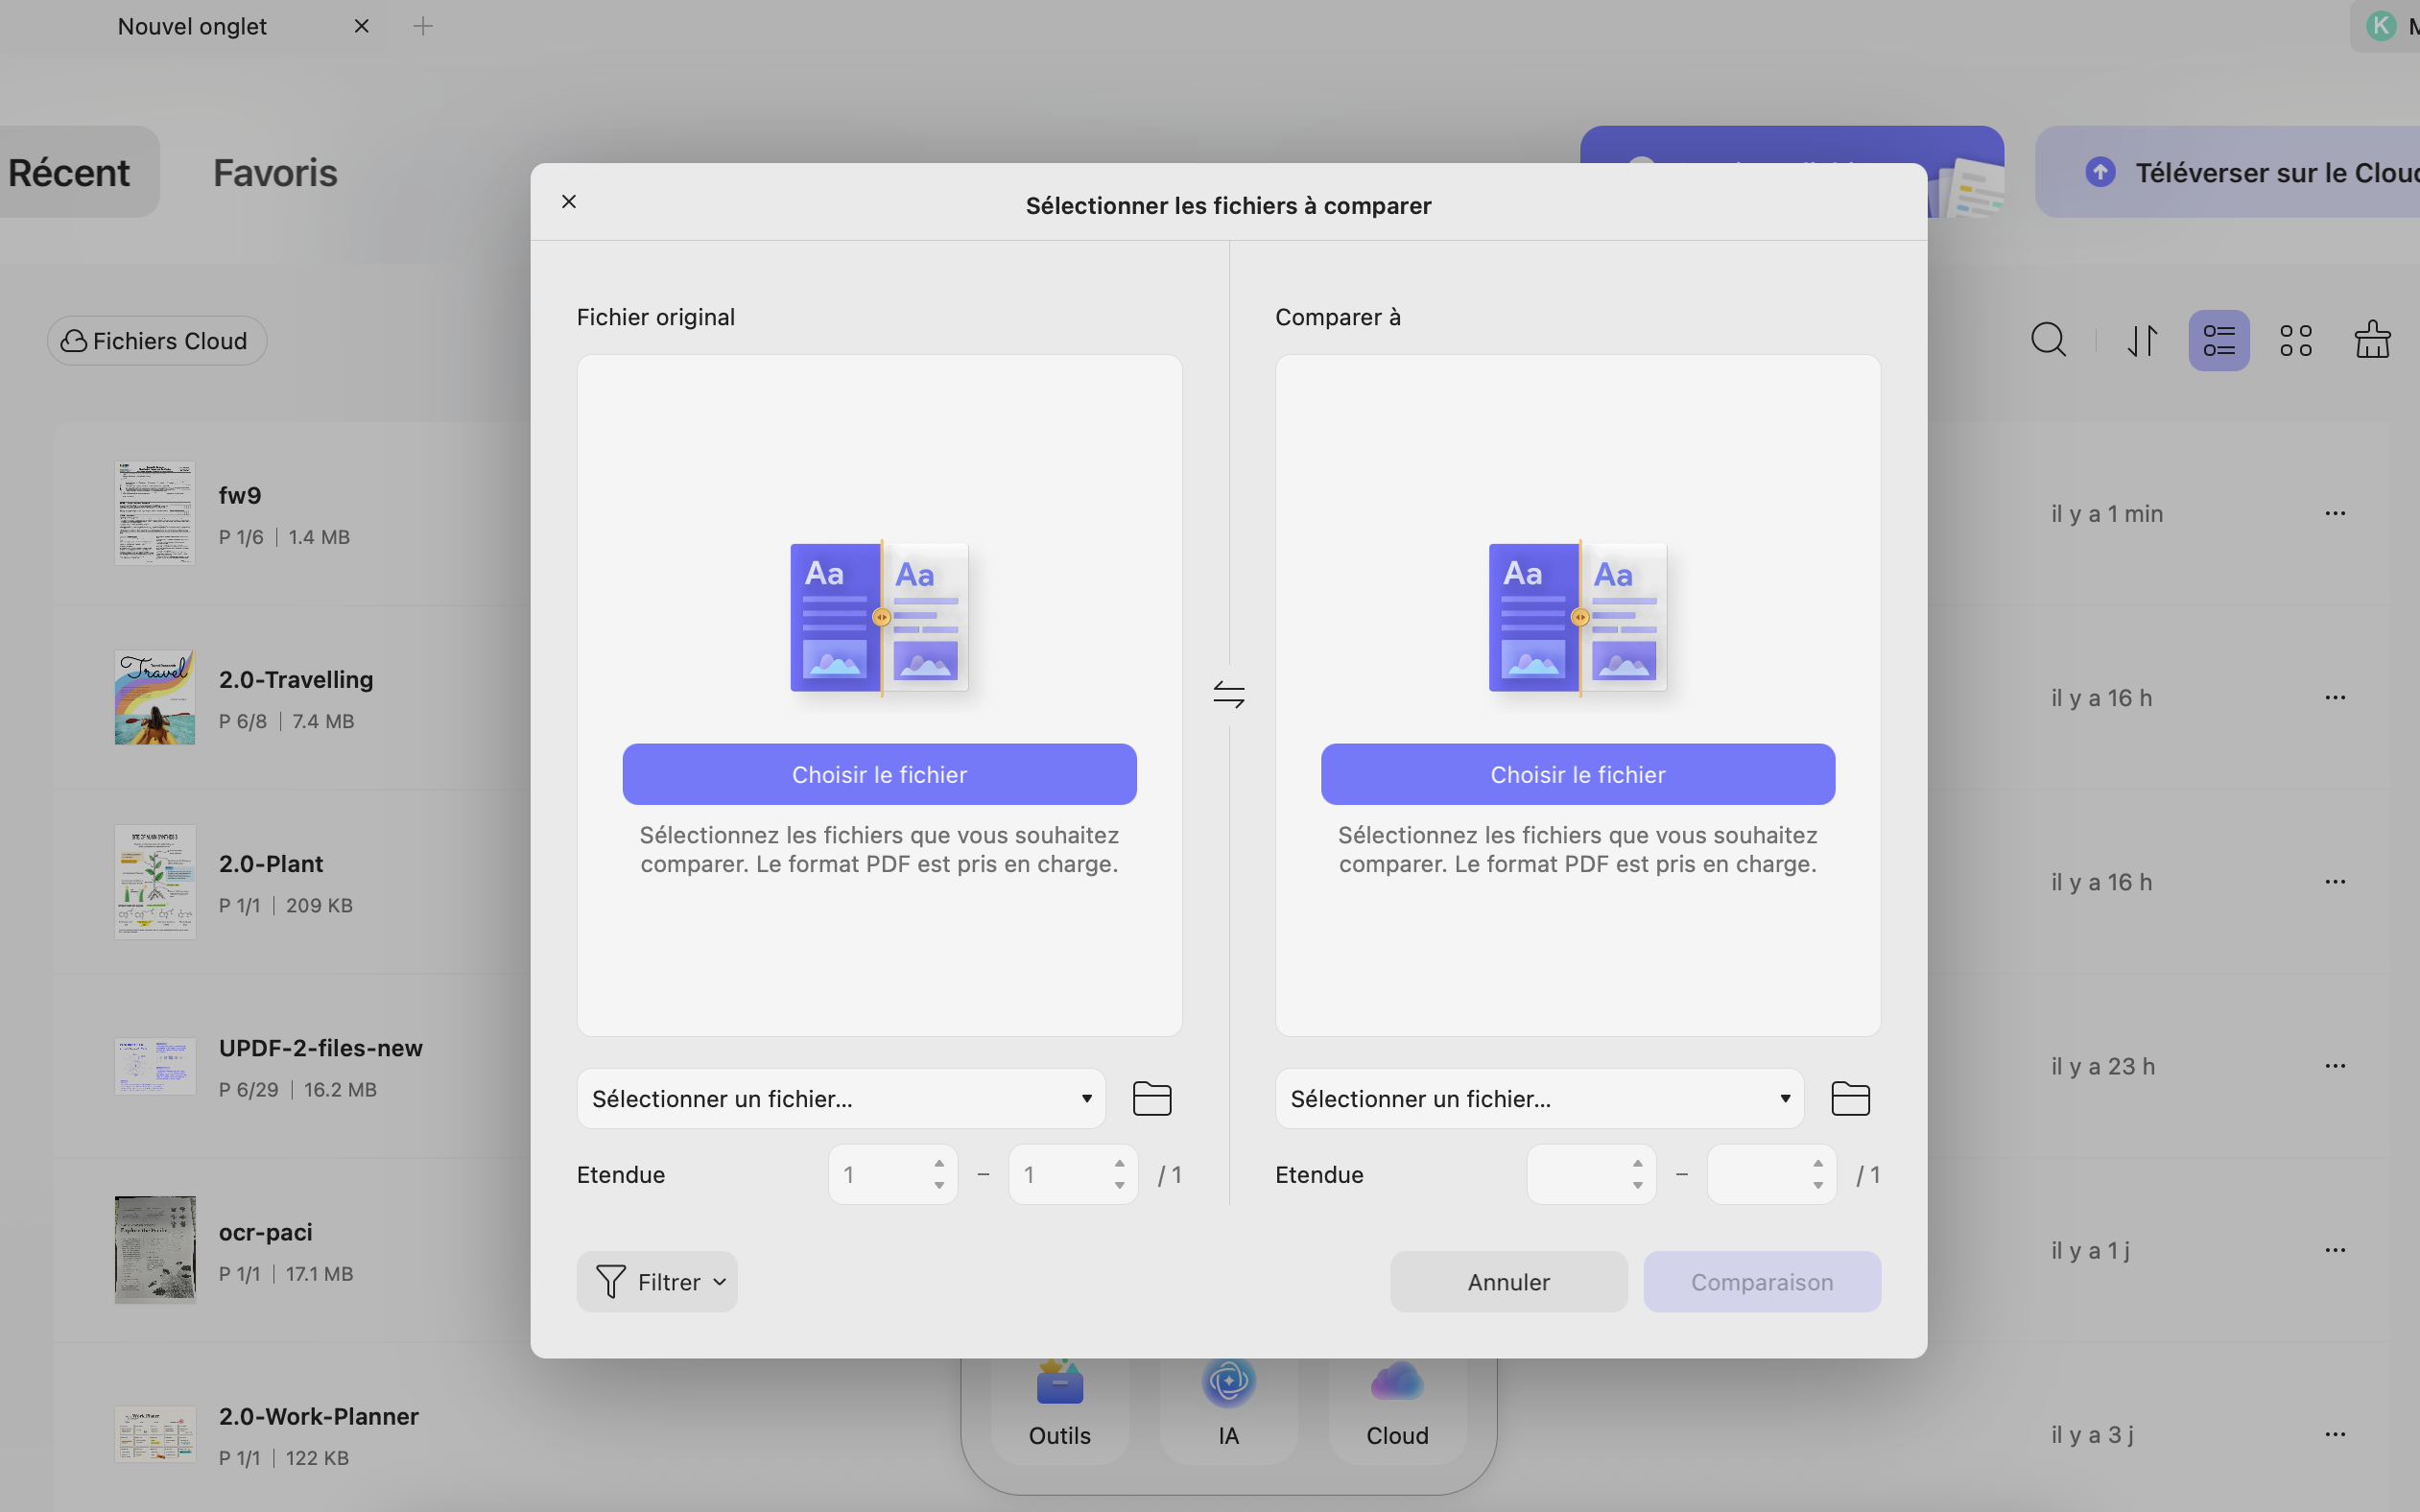Increase original range end page

[x=1119, y=1163]
